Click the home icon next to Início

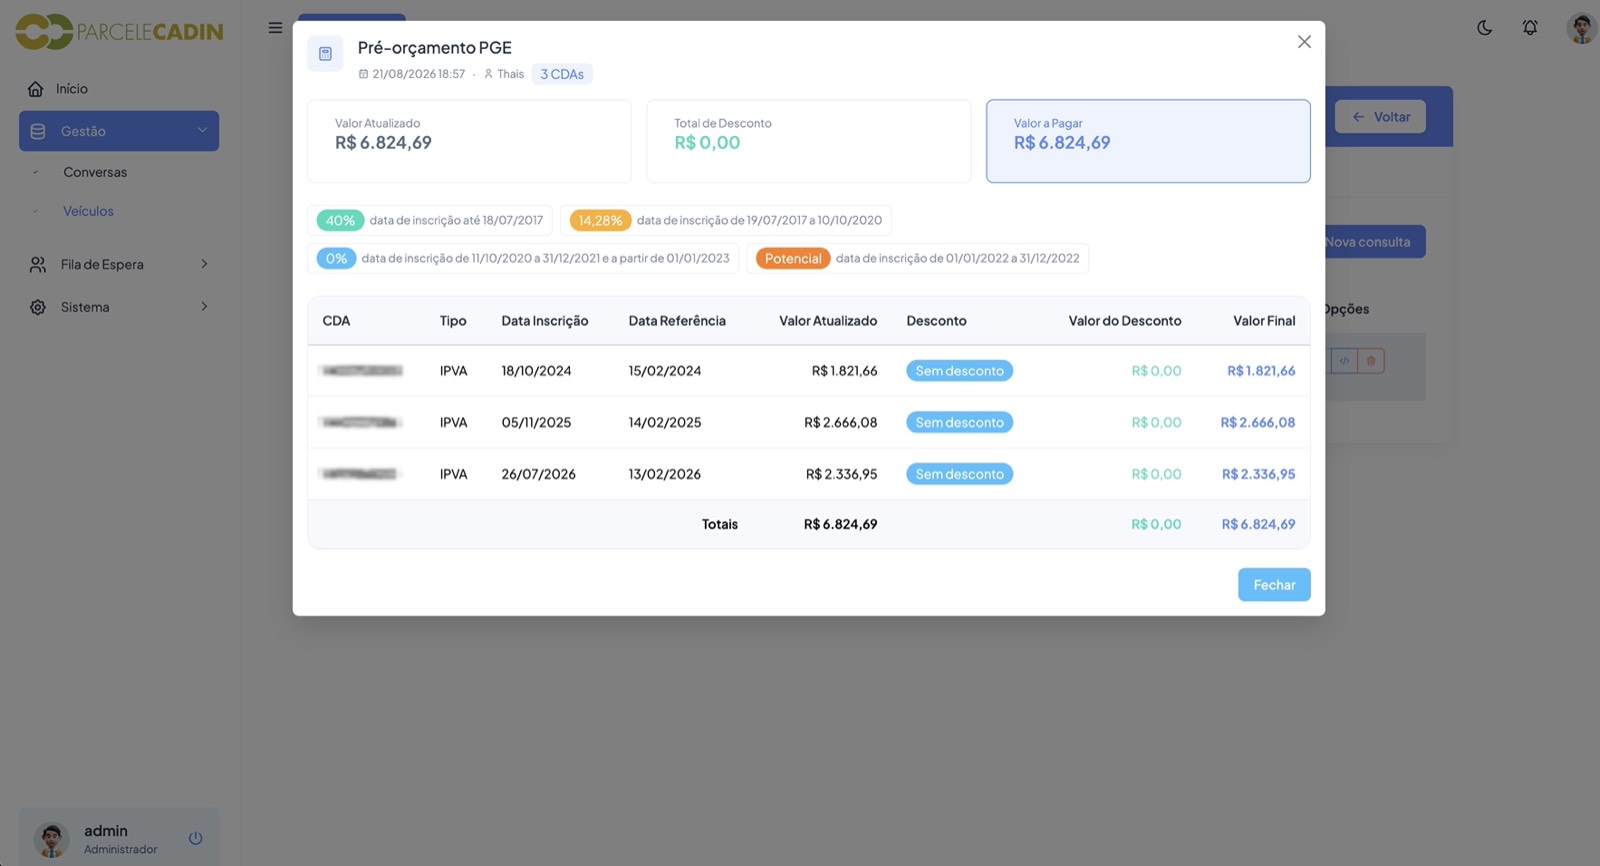point(36,89)
